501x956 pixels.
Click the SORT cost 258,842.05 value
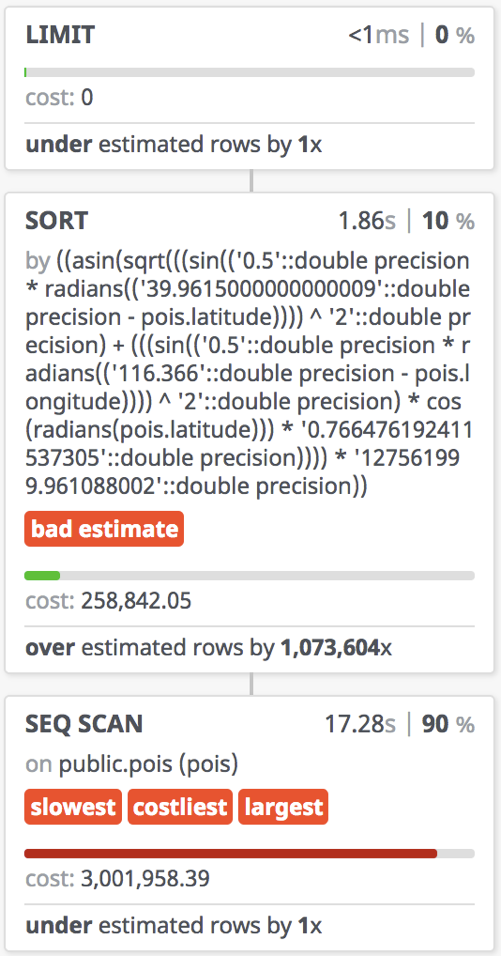136,602
